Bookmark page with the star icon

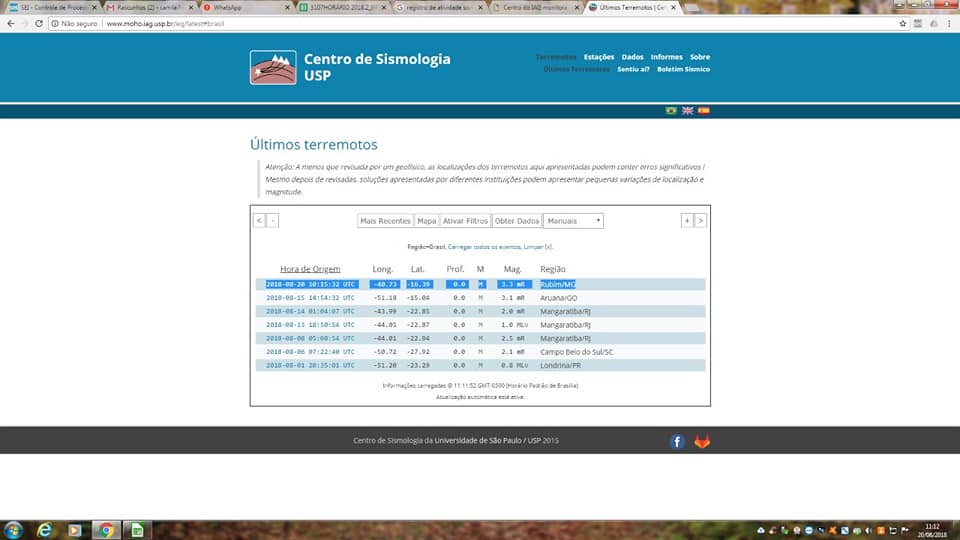coord(903,23)
